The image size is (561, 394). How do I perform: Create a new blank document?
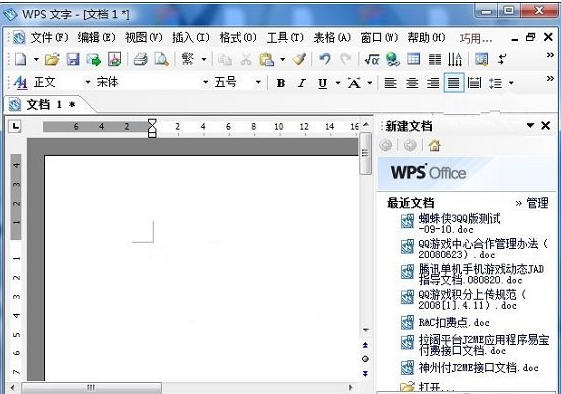[21, 59]
